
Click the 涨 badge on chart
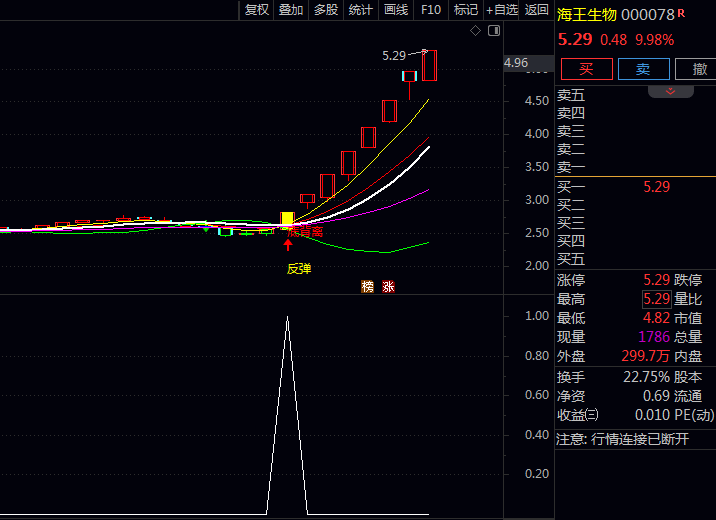click(x=389, y=287)
